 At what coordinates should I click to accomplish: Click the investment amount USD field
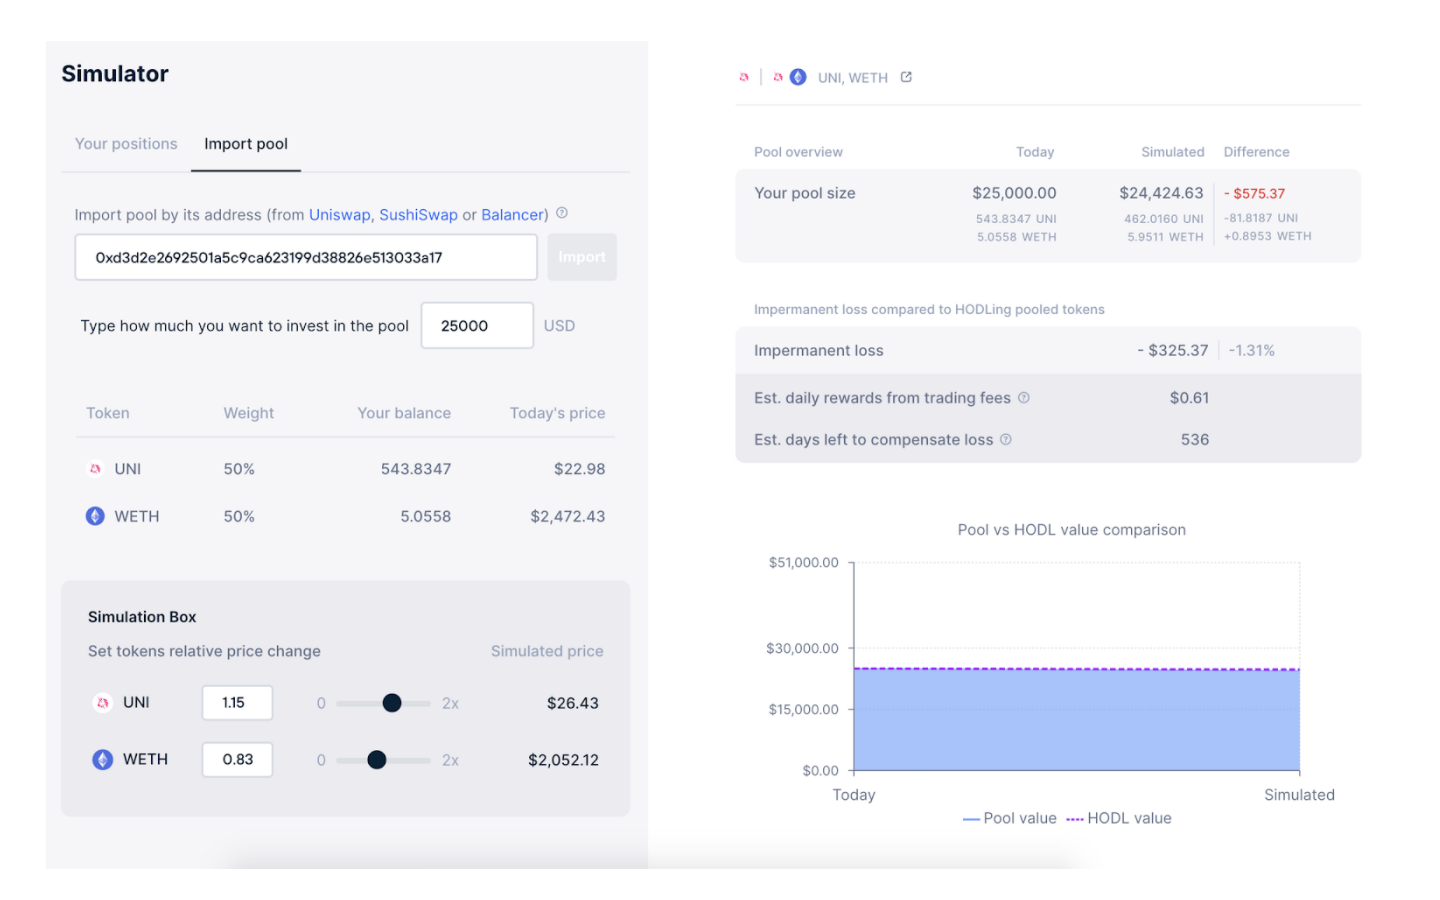[477, 326]
